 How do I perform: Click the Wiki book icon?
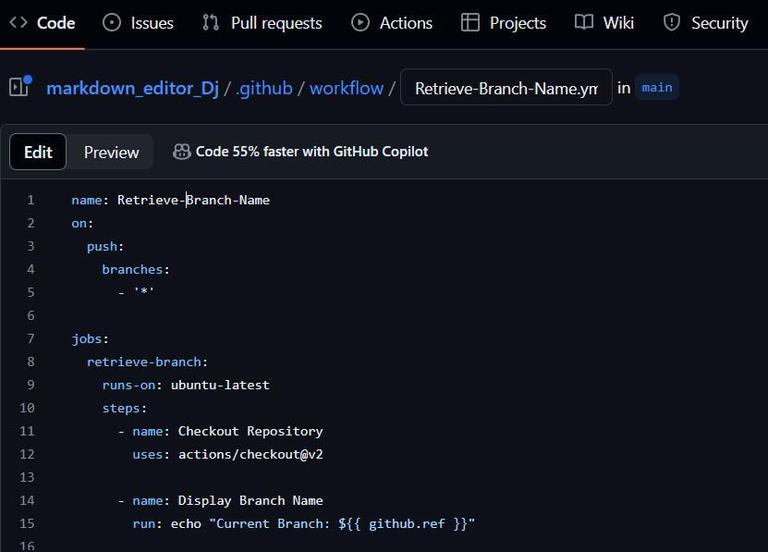(584, 22)
